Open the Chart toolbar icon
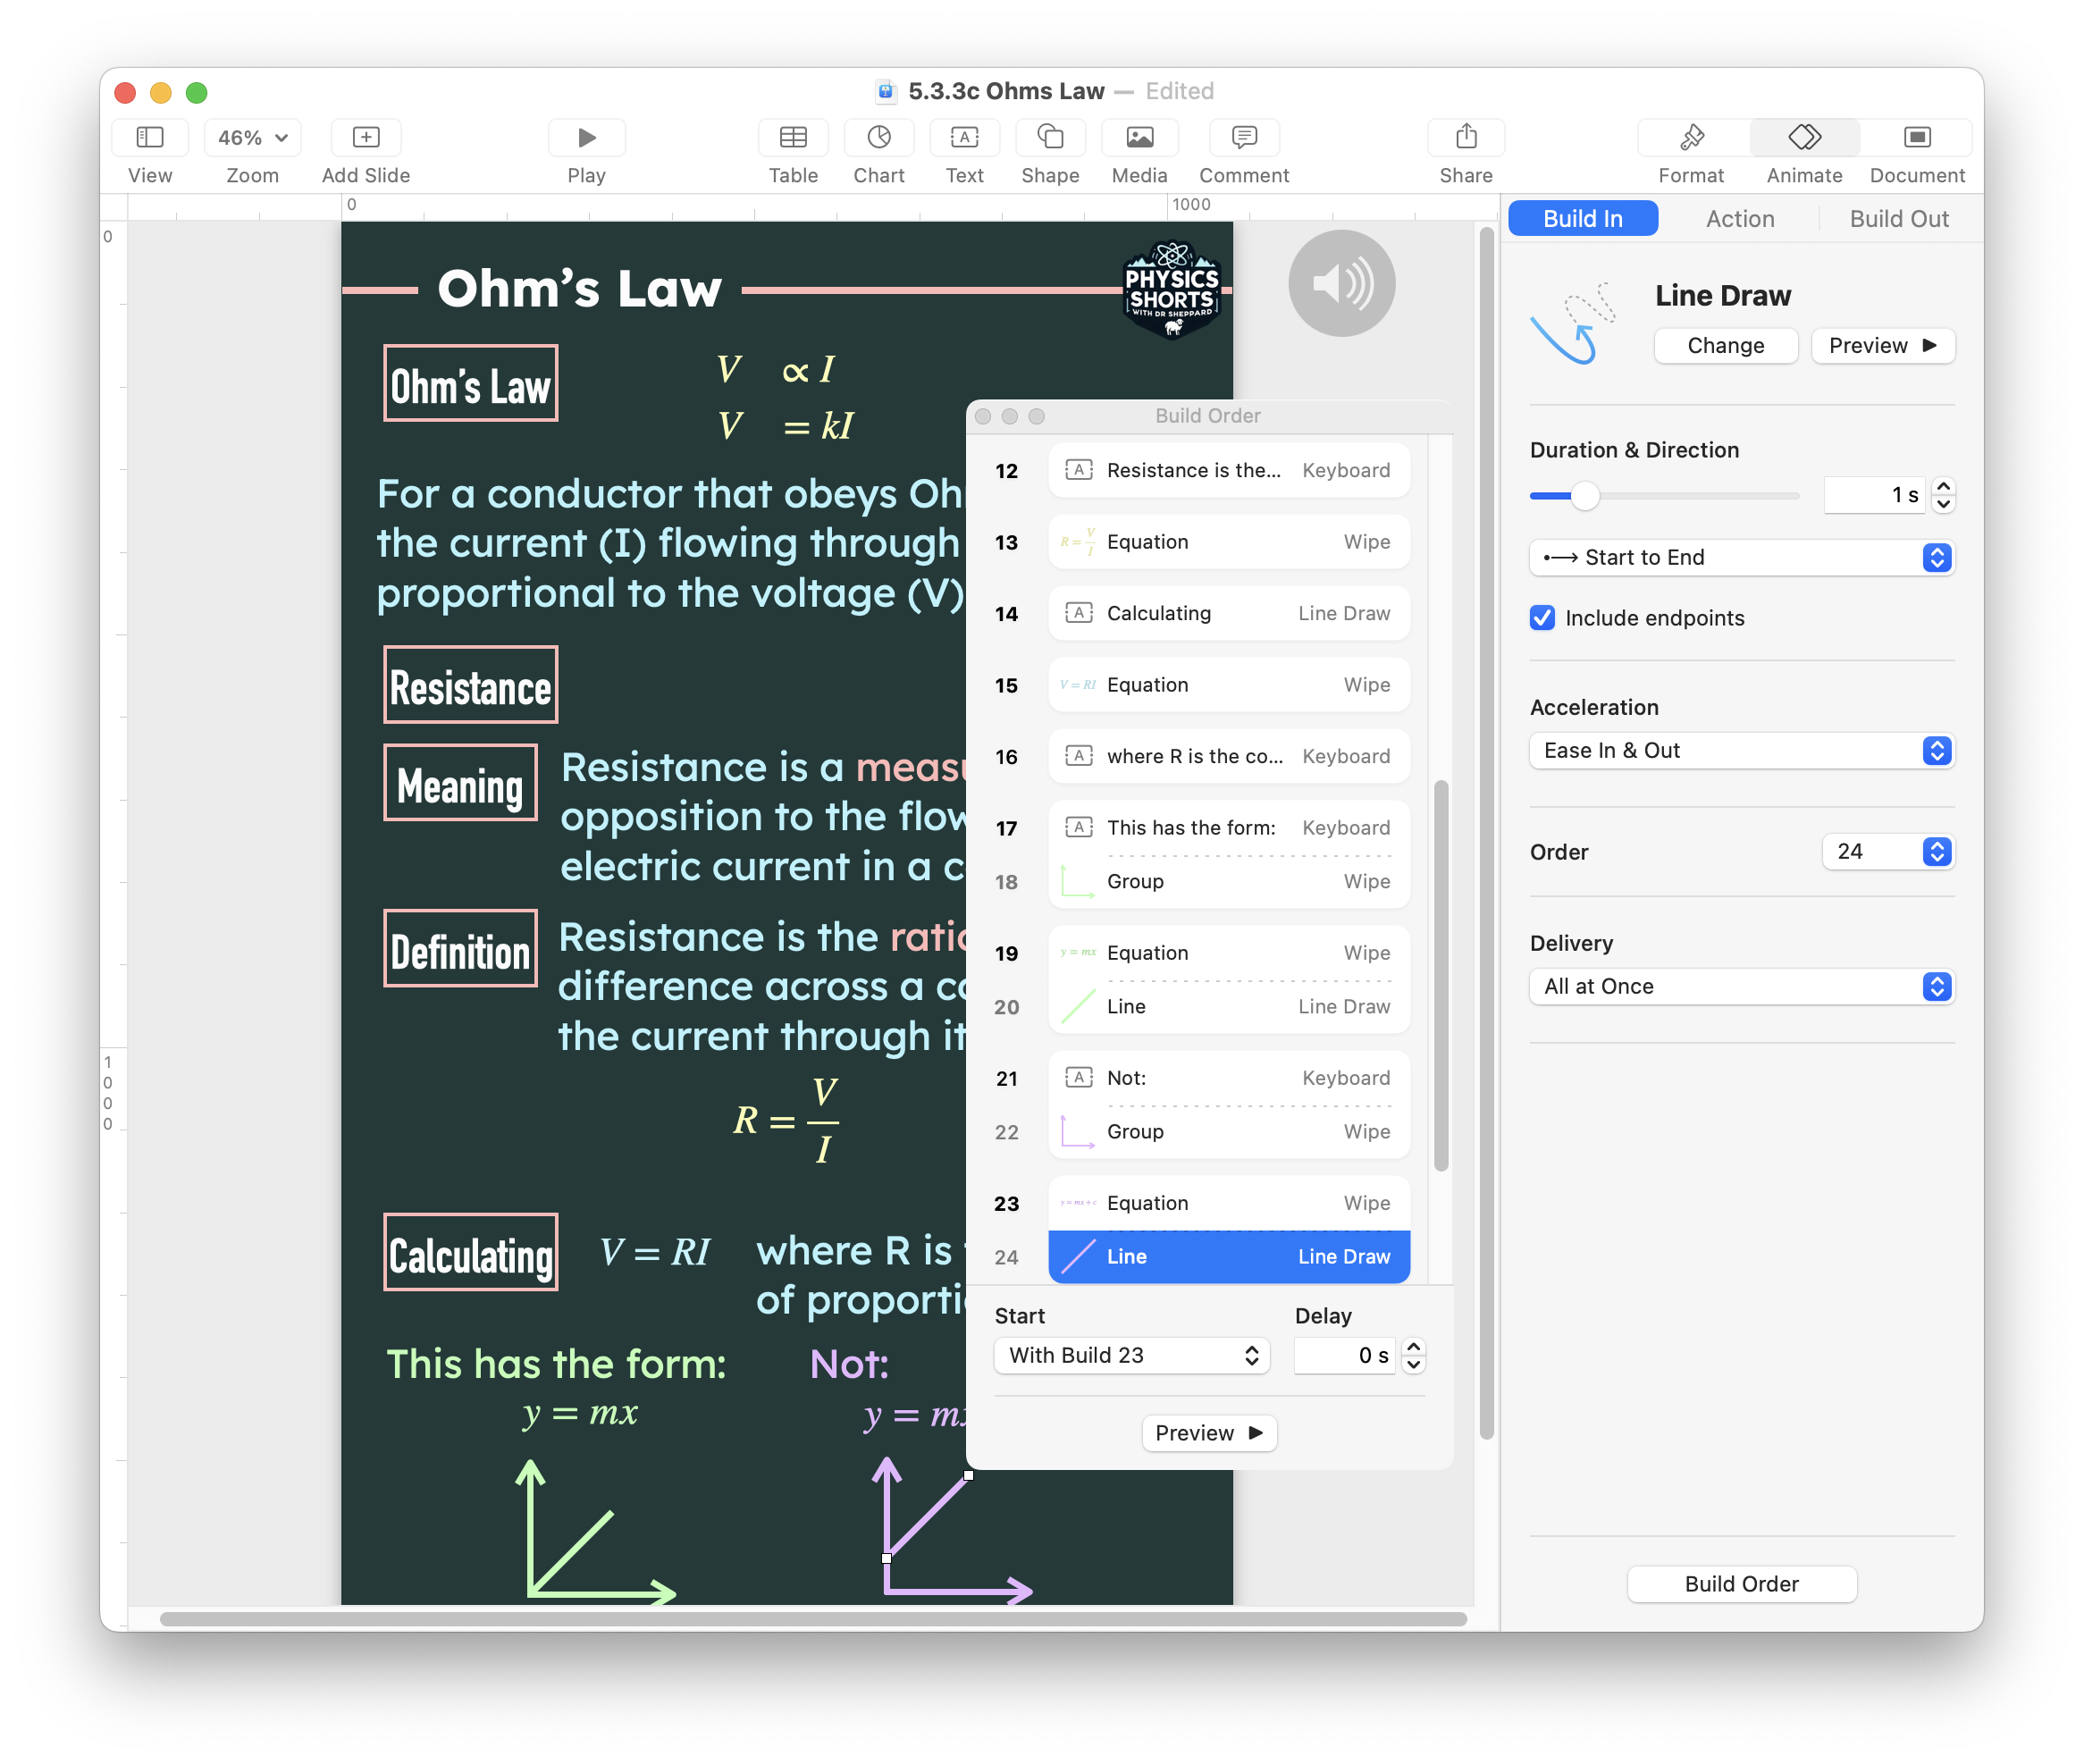2084x1764 pixels. tap(878, 137)
